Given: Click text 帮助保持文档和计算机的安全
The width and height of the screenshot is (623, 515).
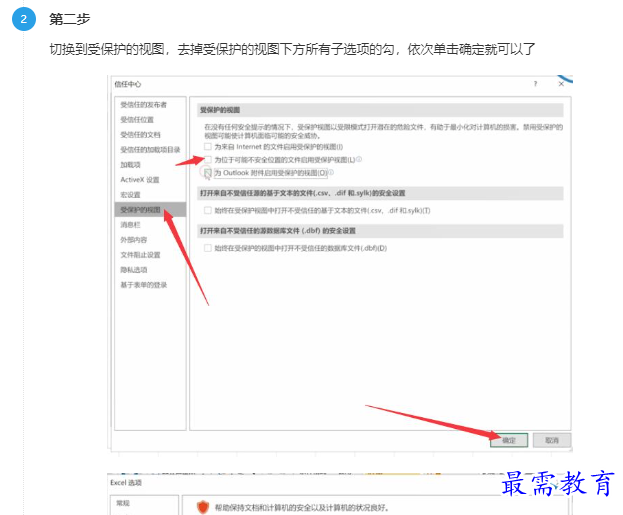Looking at the screenshot, I should pyautogui.click(x=302, y=507).
